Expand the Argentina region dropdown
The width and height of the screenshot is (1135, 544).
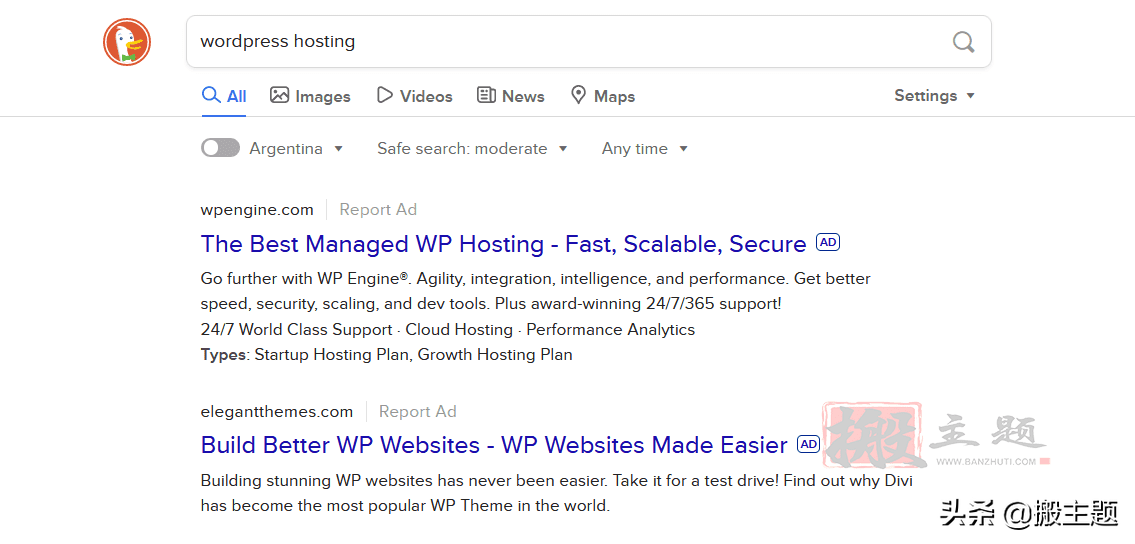pyautogui.click(x=296, y=148)
